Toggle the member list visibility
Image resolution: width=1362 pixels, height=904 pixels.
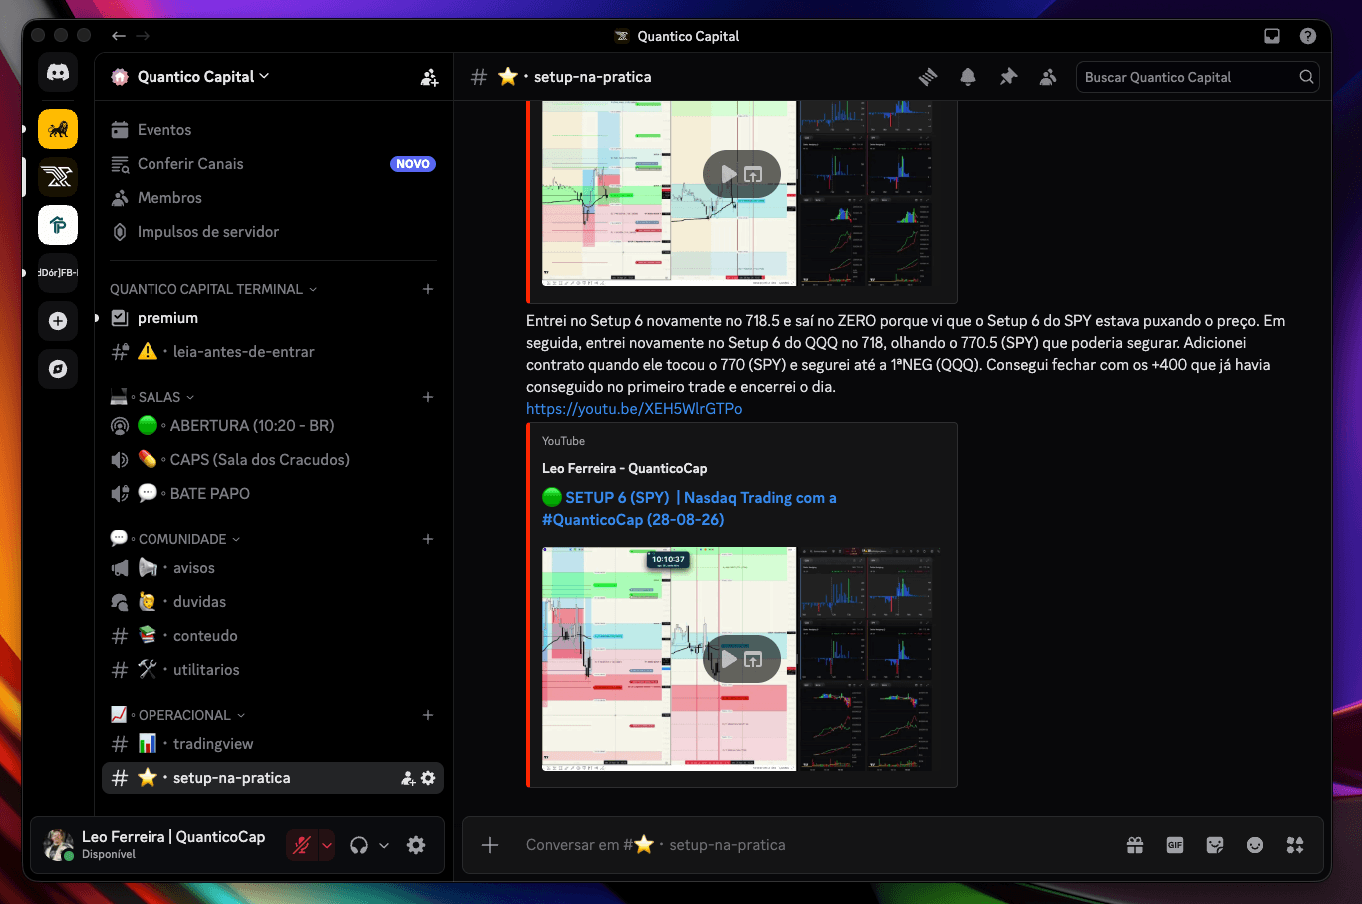tap(1048, 77)
